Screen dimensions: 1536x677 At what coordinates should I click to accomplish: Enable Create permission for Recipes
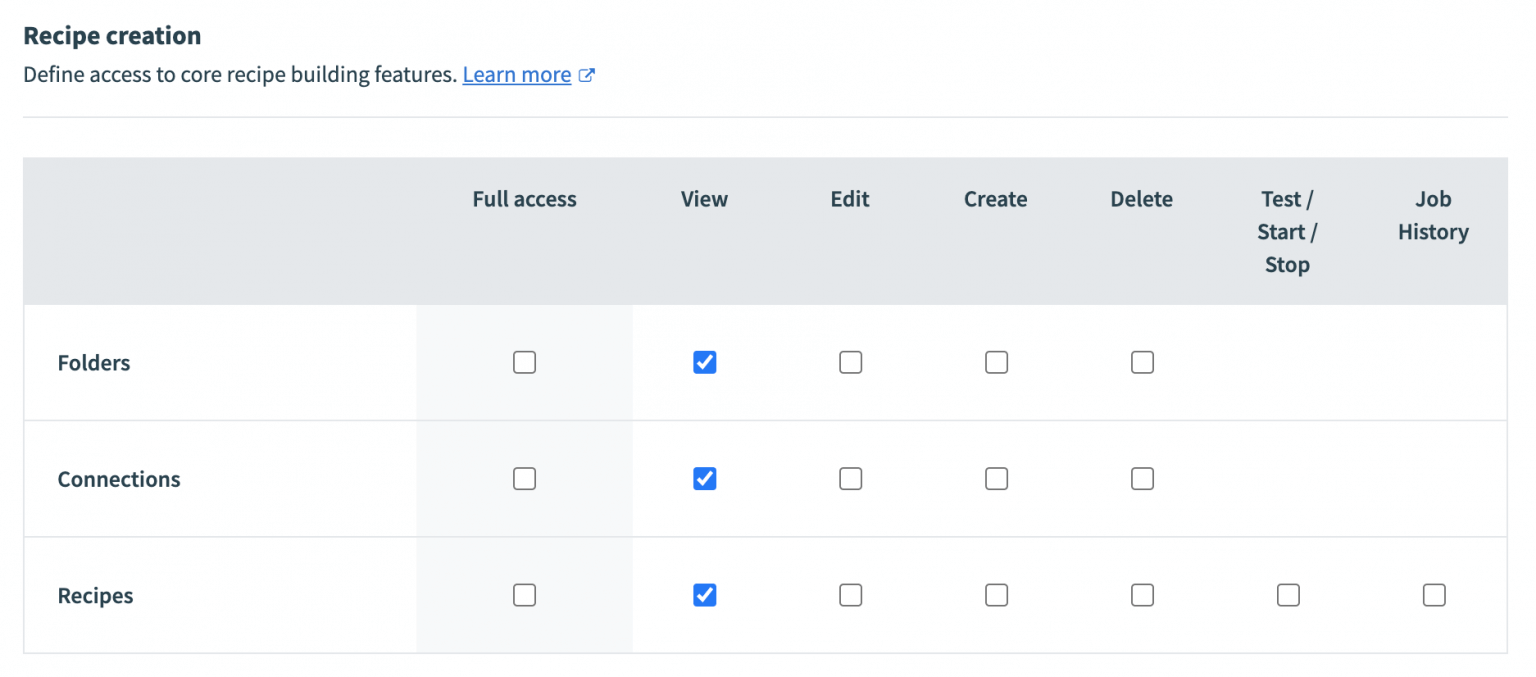click(x=996, y=595)
